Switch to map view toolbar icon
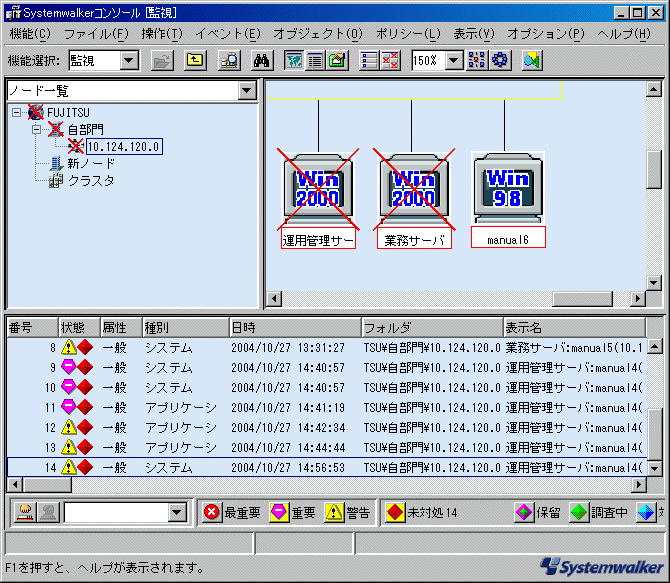The width and height of the screenshot is (670, 583). [x=294, y=60]
